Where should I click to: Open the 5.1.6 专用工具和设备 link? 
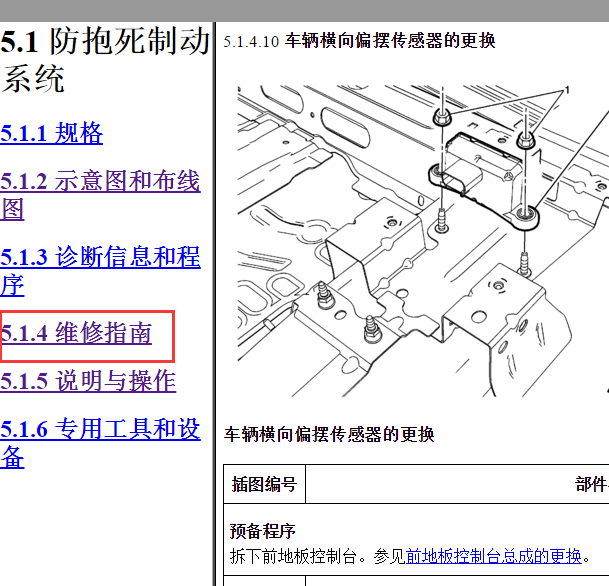100,443
